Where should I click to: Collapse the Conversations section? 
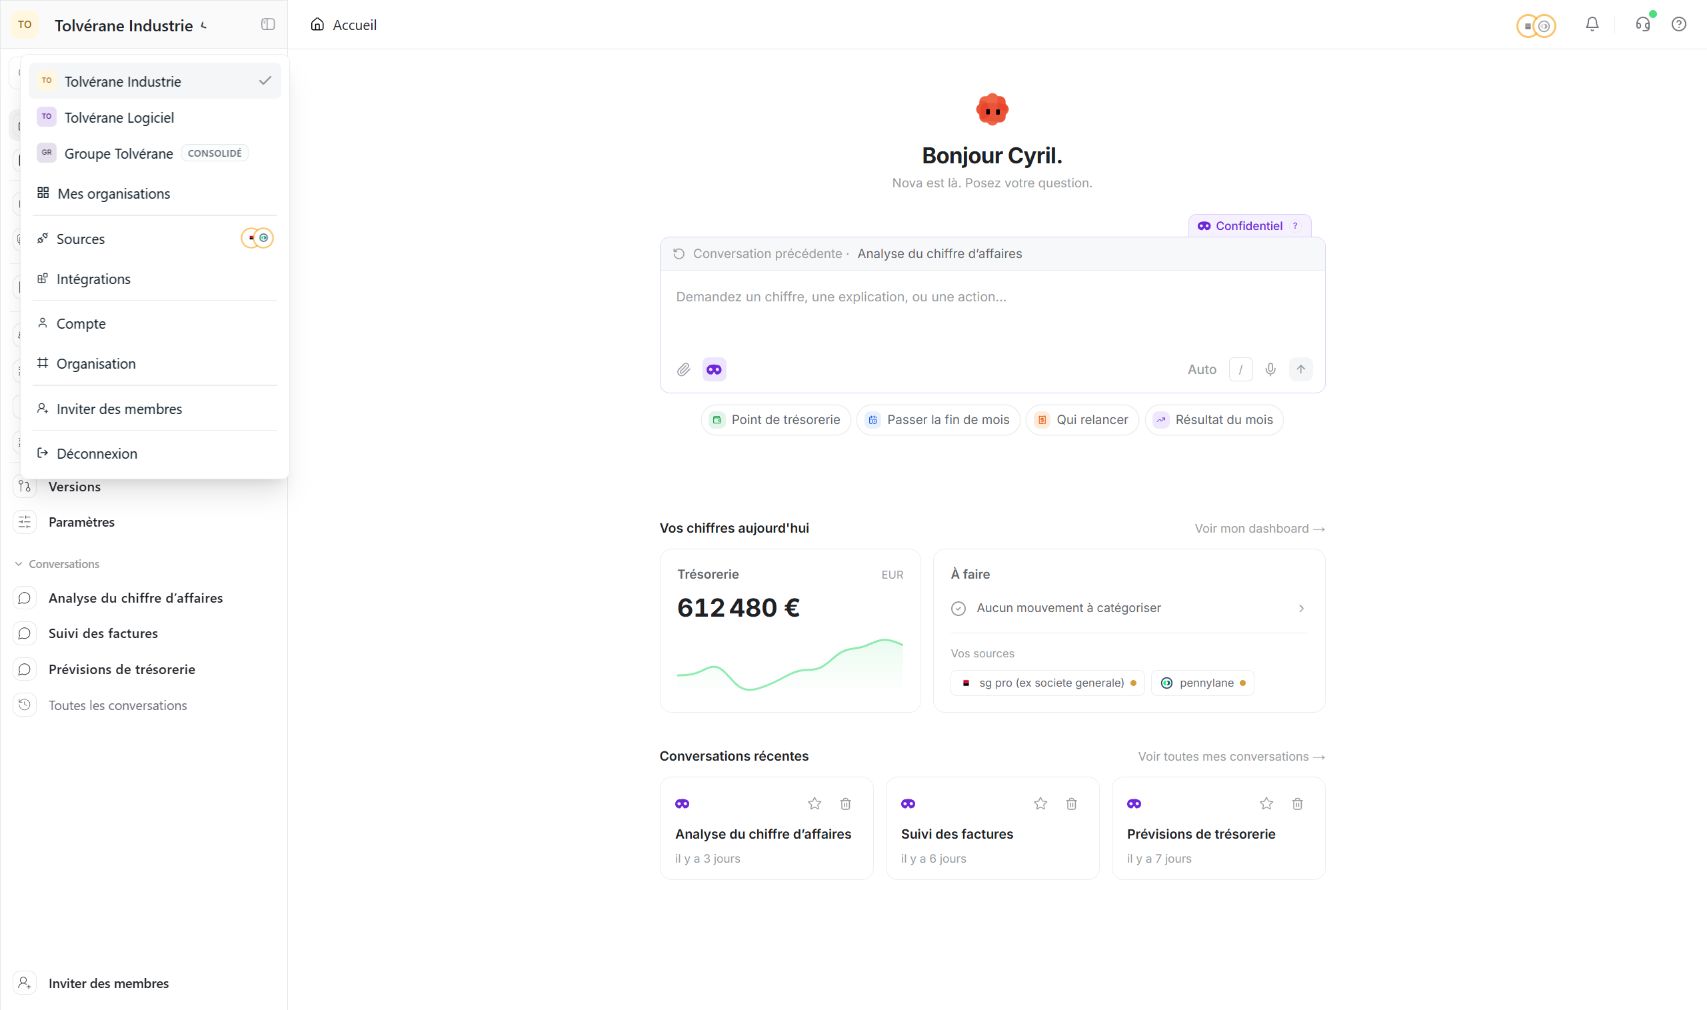[57, 564]
